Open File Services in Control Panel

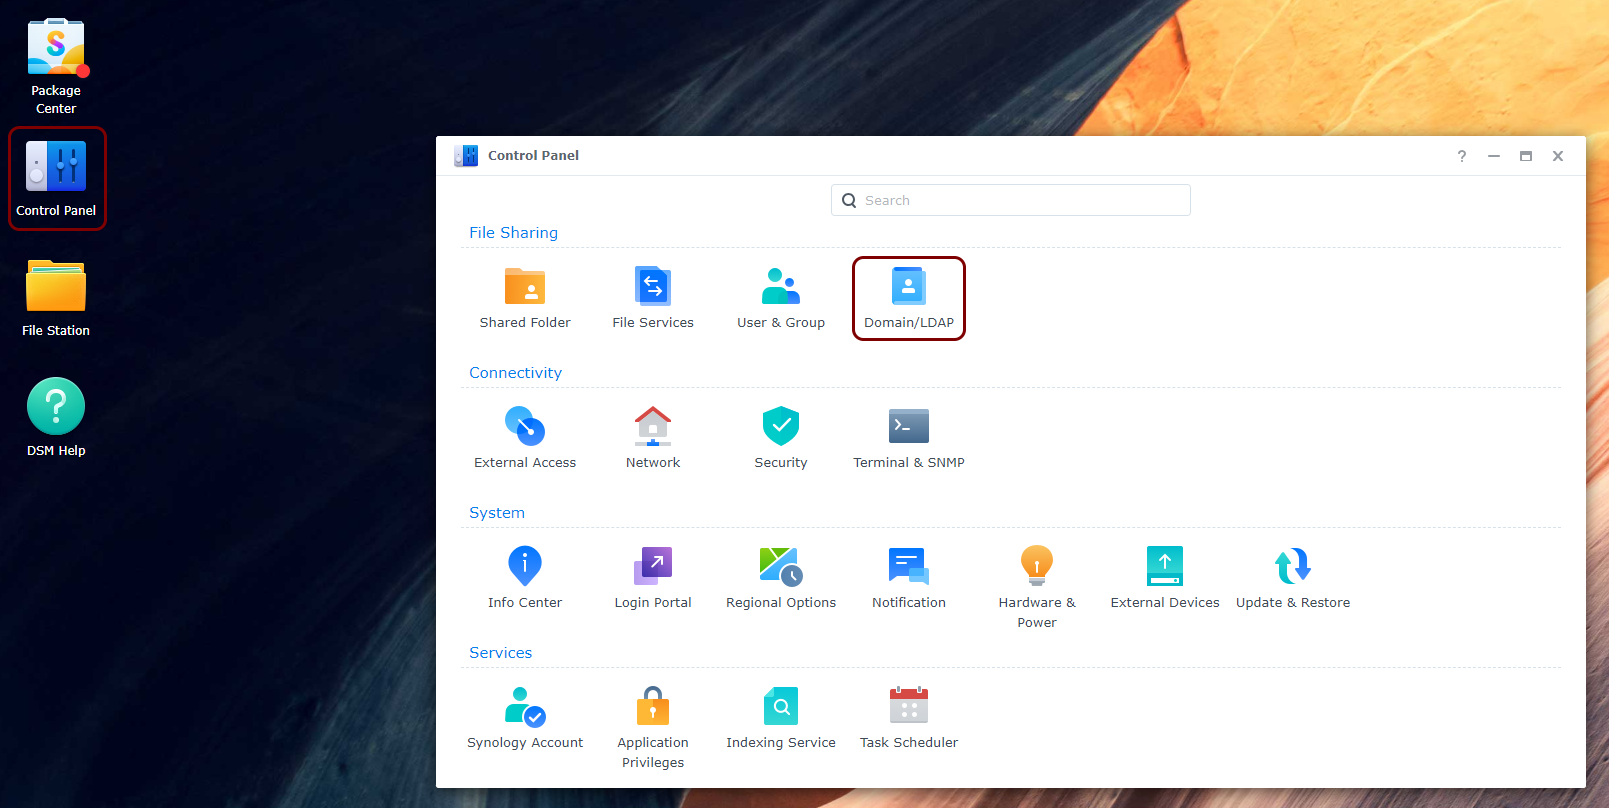coord(653,297)
